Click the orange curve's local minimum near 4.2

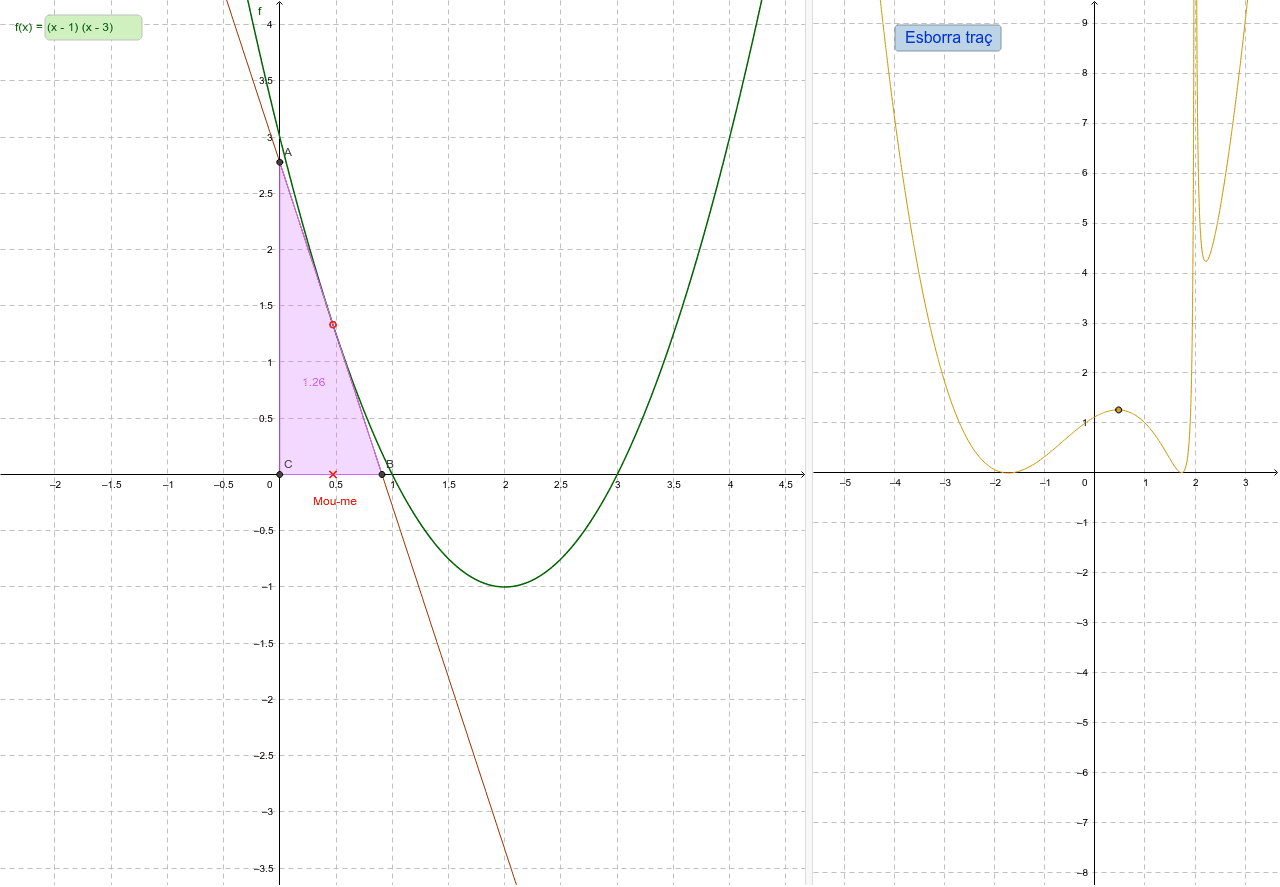pos(1207,261)
